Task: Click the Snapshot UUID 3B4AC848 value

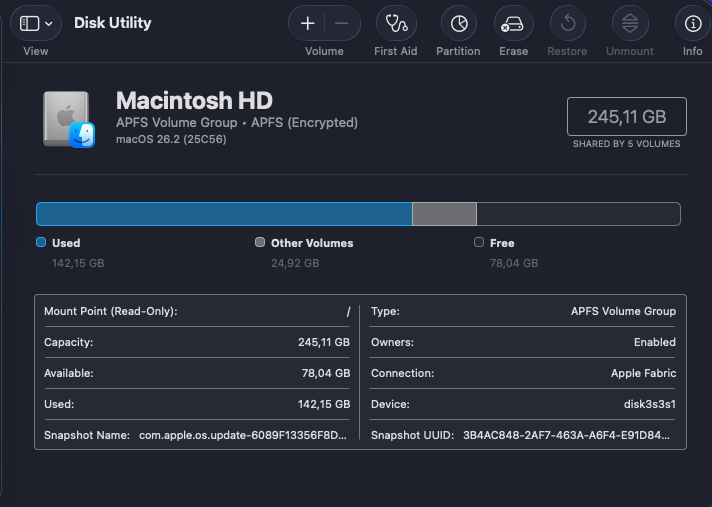Action: pos(566,435)
